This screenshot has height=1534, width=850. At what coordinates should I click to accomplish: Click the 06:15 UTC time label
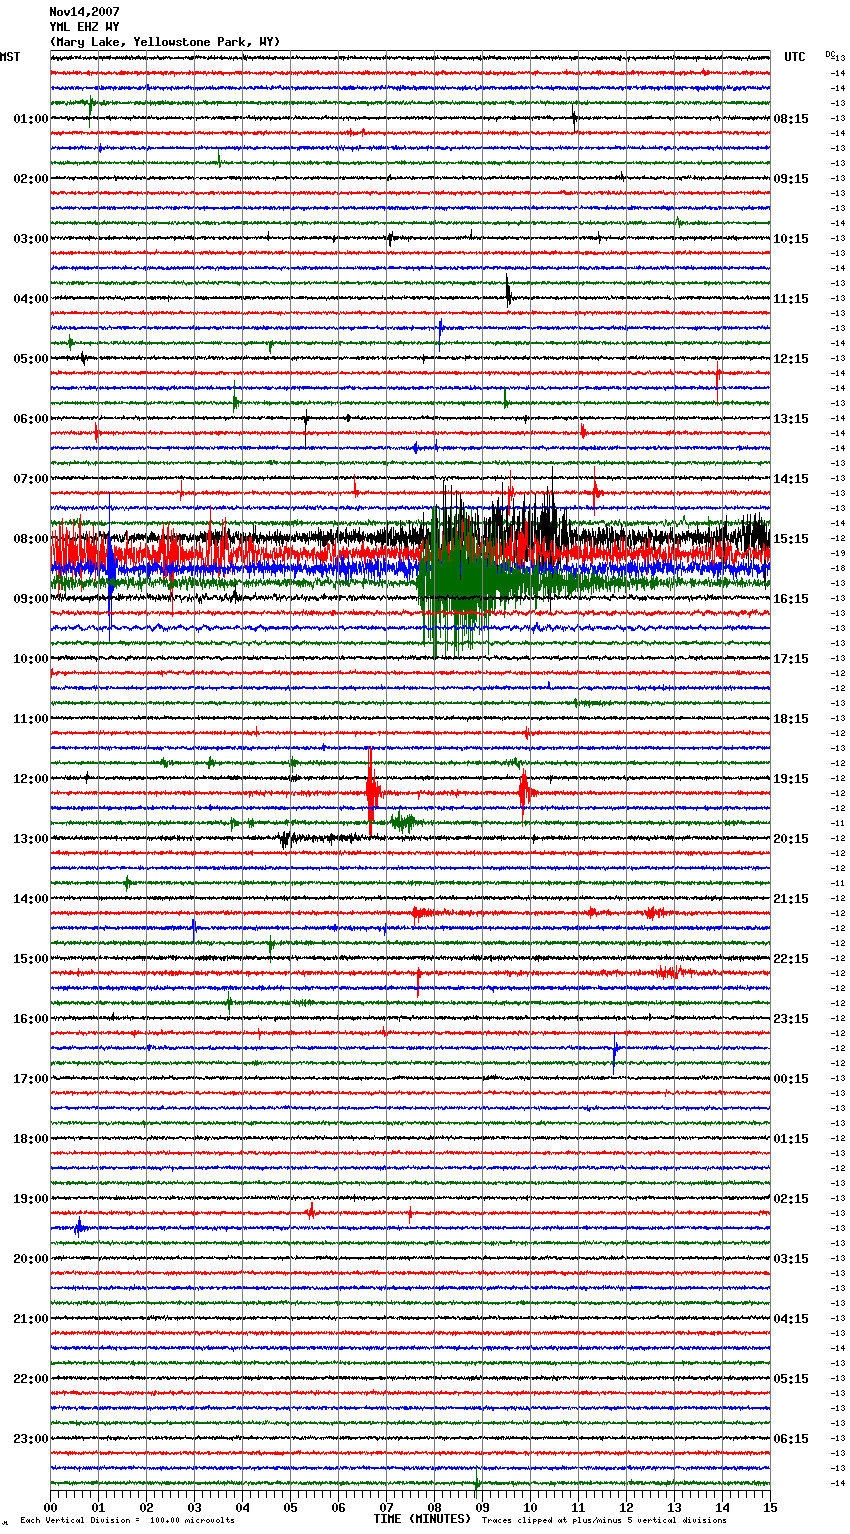[x=791, y=1439]
